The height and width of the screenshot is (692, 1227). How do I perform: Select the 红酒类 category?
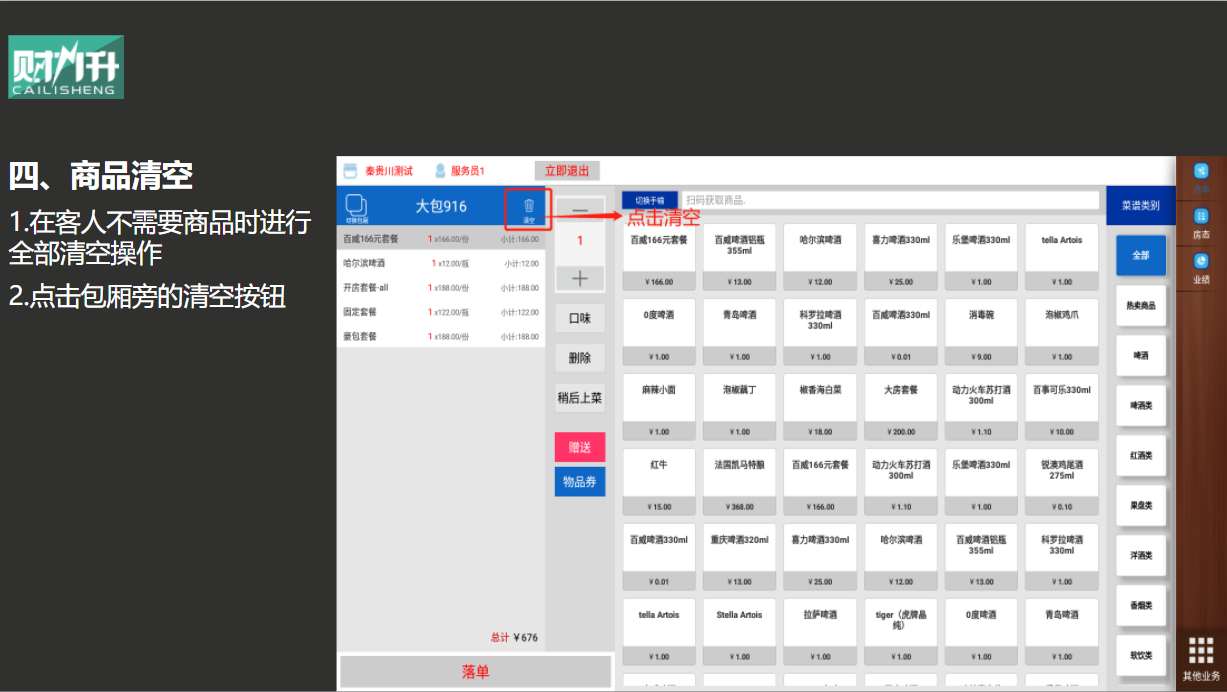[x=1141, y=455]
